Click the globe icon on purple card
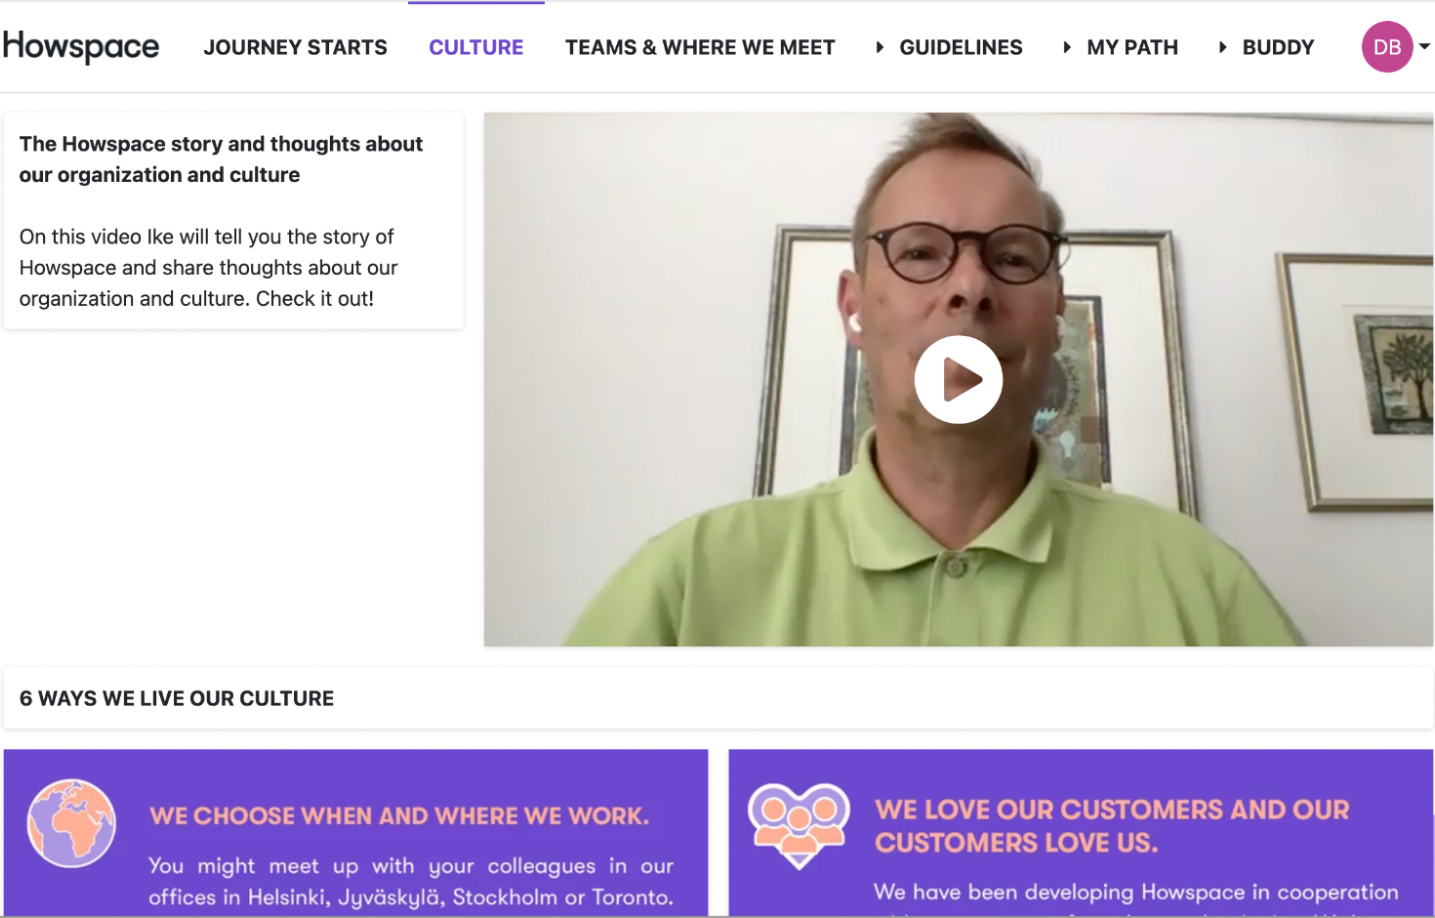 pos(71,823)
